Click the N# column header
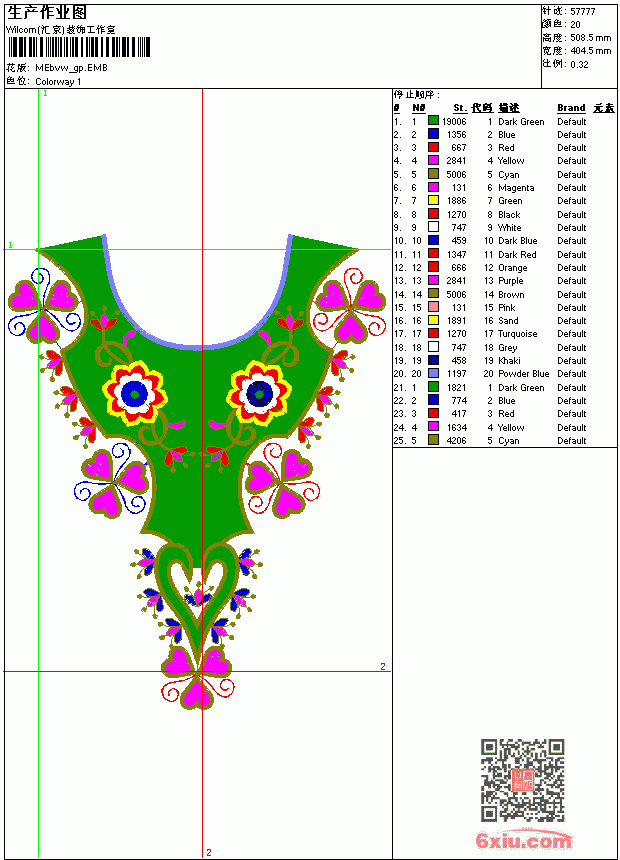 419,108
